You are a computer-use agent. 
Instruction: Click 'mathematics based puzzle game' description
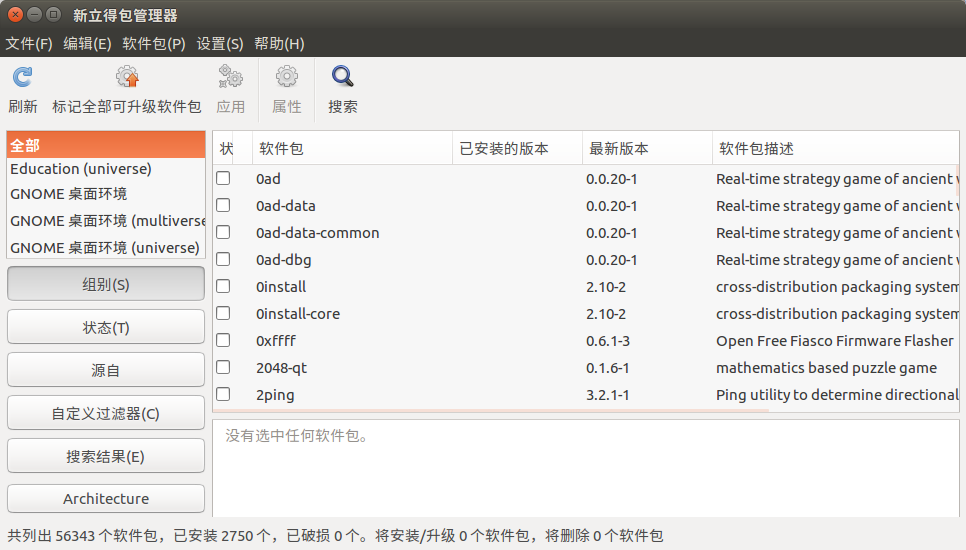[x=826, y=368]
